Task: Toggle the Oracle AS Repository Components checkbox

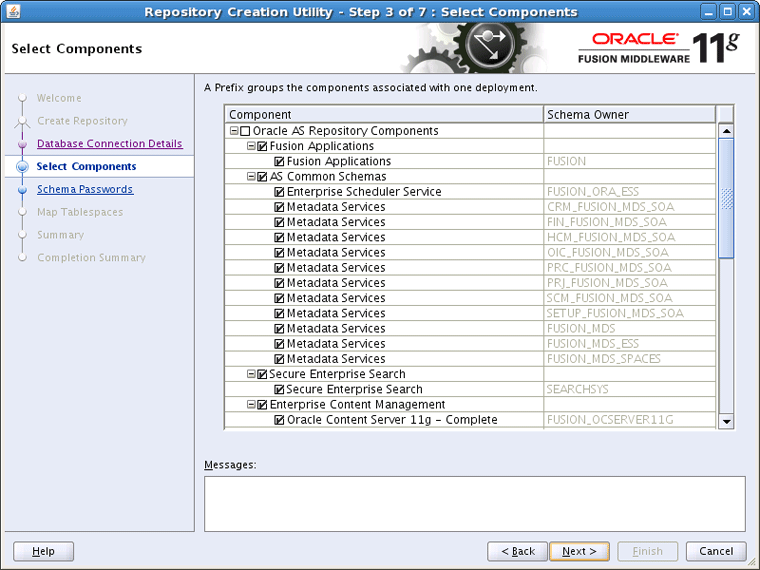Action: (245, 131)
